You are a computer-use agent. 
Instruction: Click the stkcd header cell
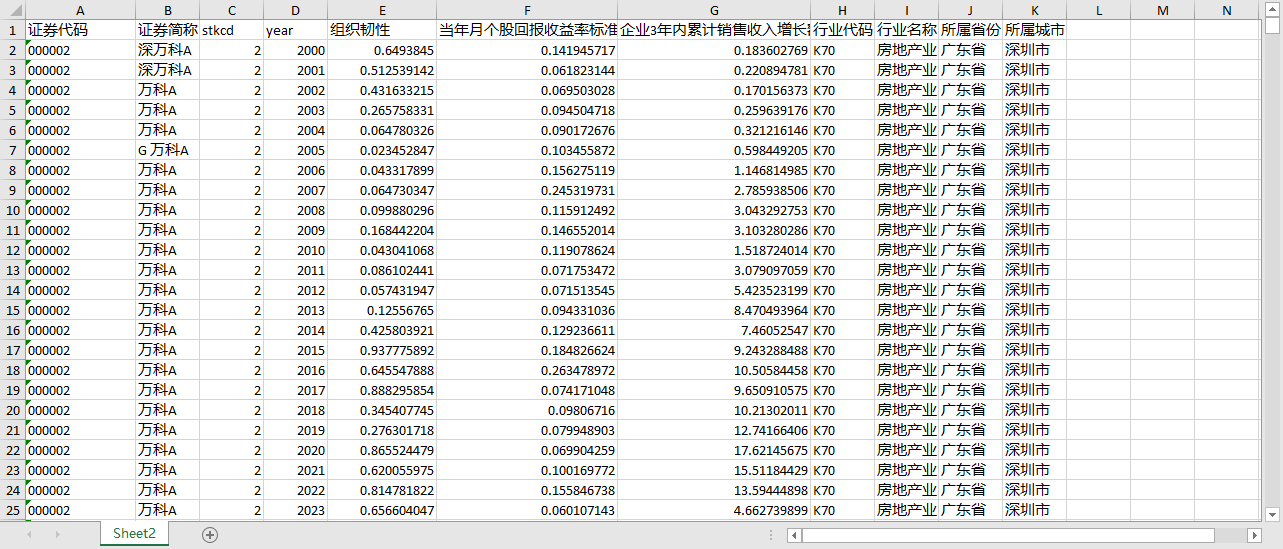coord(231,30)
